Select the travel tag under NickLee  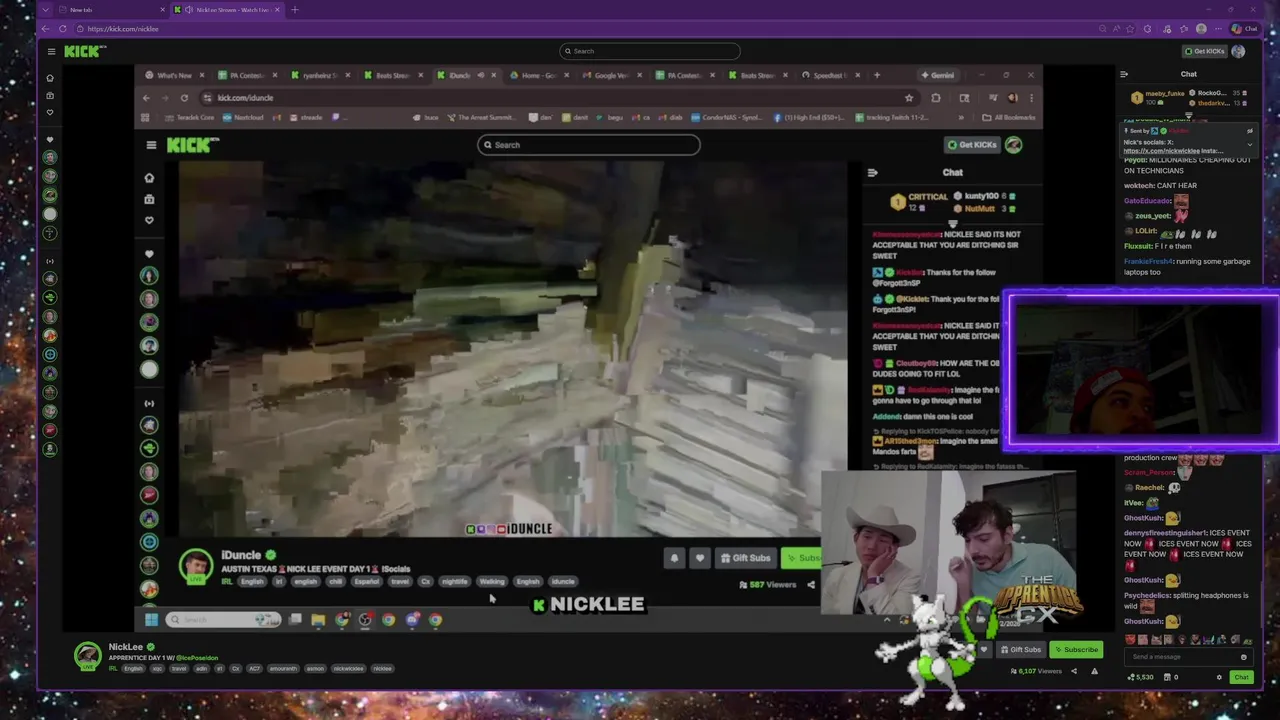[x=179, y=668]
